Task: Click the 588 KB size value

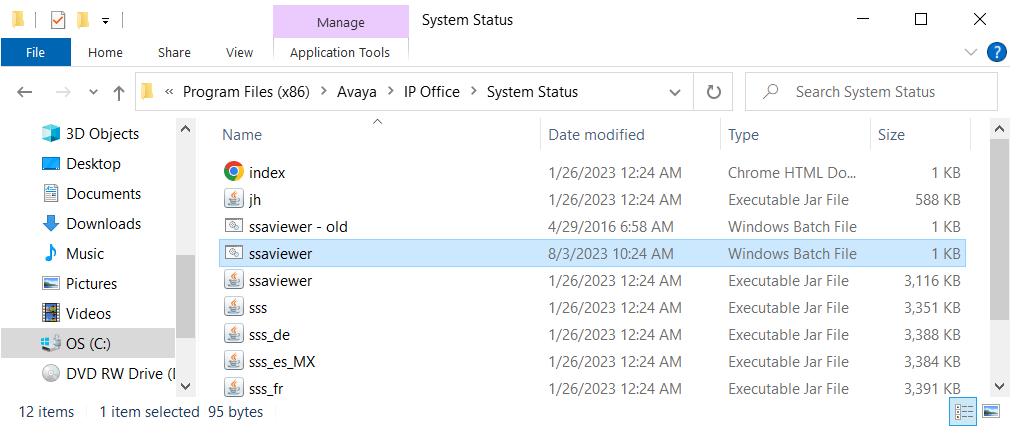Action: [938, 200]
